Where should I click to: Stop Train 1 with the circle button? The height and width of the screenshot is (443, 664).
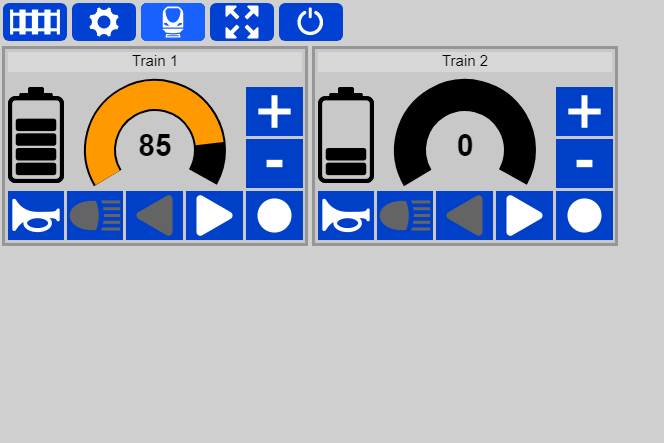(x=274, y=216)
